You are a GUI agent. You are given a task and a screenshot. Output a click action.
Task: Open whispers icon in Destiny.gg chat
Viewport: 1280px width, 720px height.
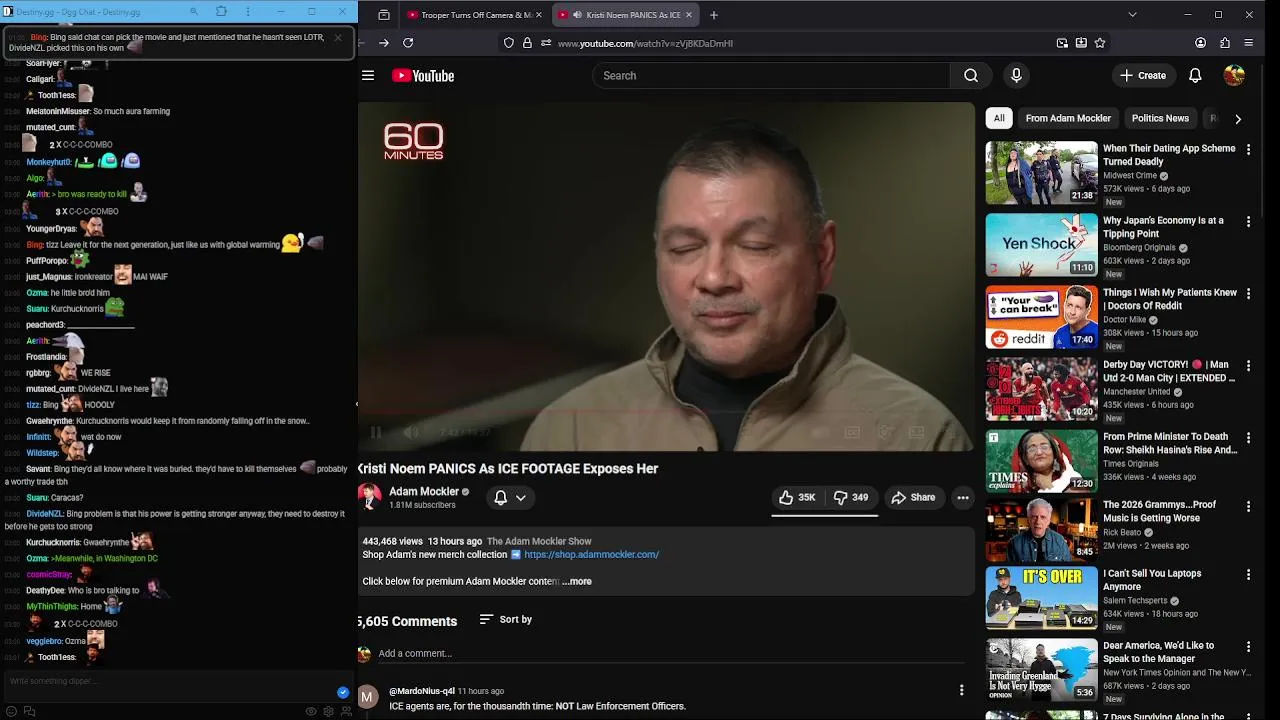29,711
